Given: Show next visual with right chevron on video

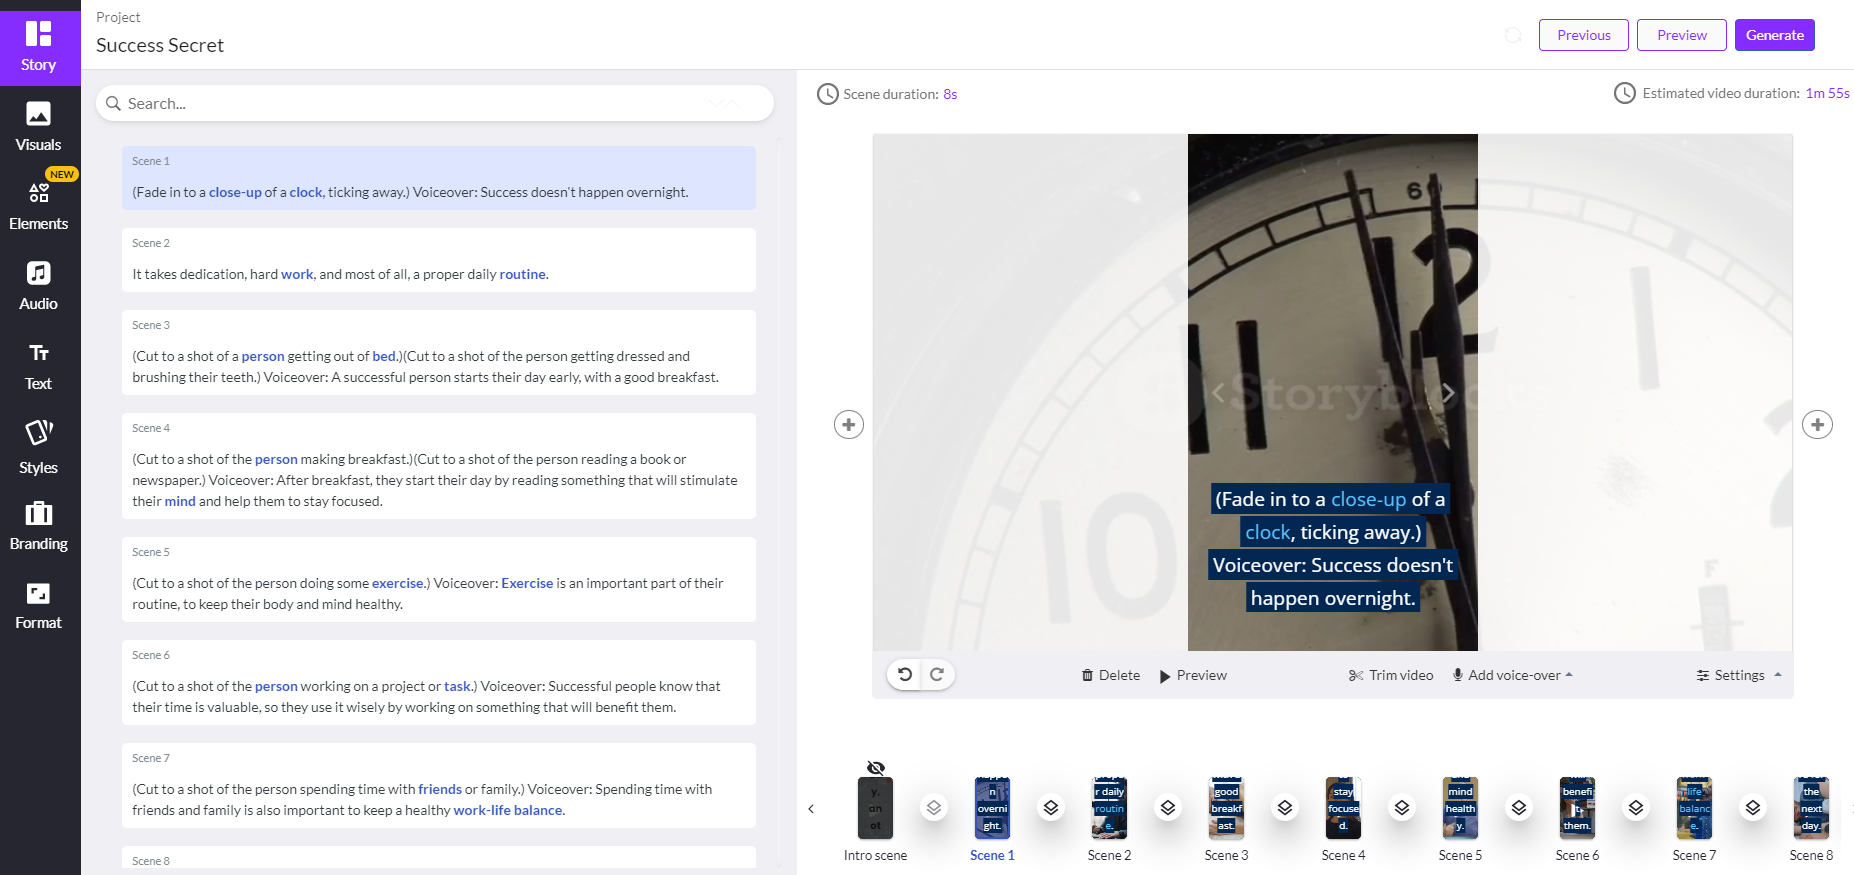Looking at the screenshot, I should pyautogui.click(x=1447, y=393).
